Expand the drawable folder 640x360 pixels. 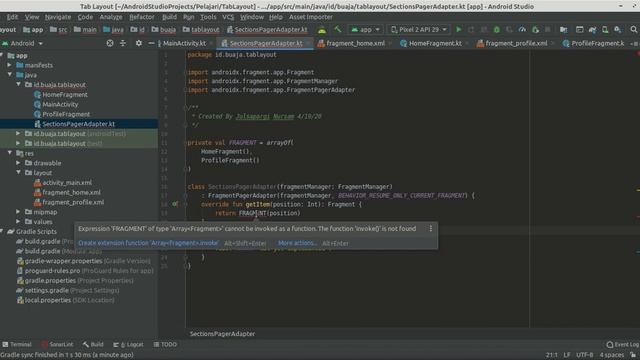[x=18, y=163]
